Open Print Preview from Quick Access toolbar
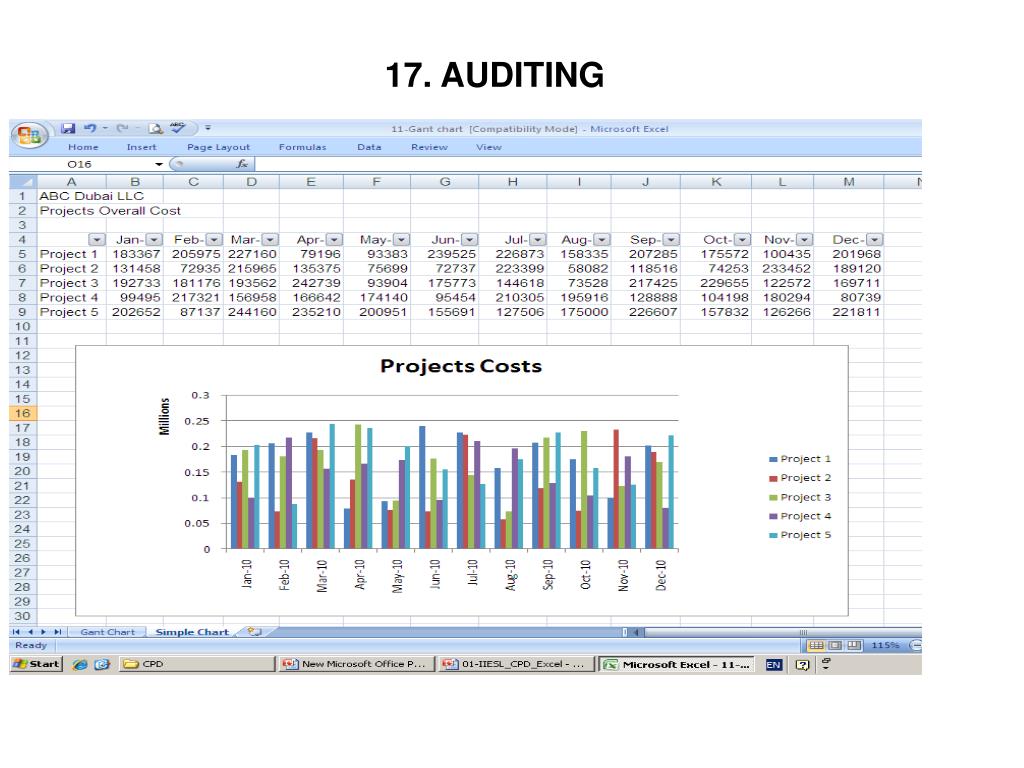The image size is (1024, 768). point(155,128)
